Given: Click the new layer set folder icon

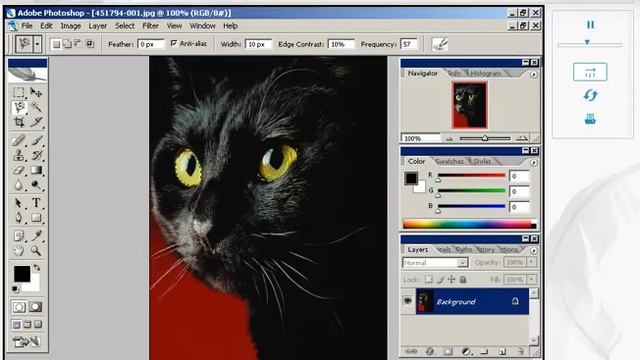Looking at the screenshot, I should click(484, 351).
